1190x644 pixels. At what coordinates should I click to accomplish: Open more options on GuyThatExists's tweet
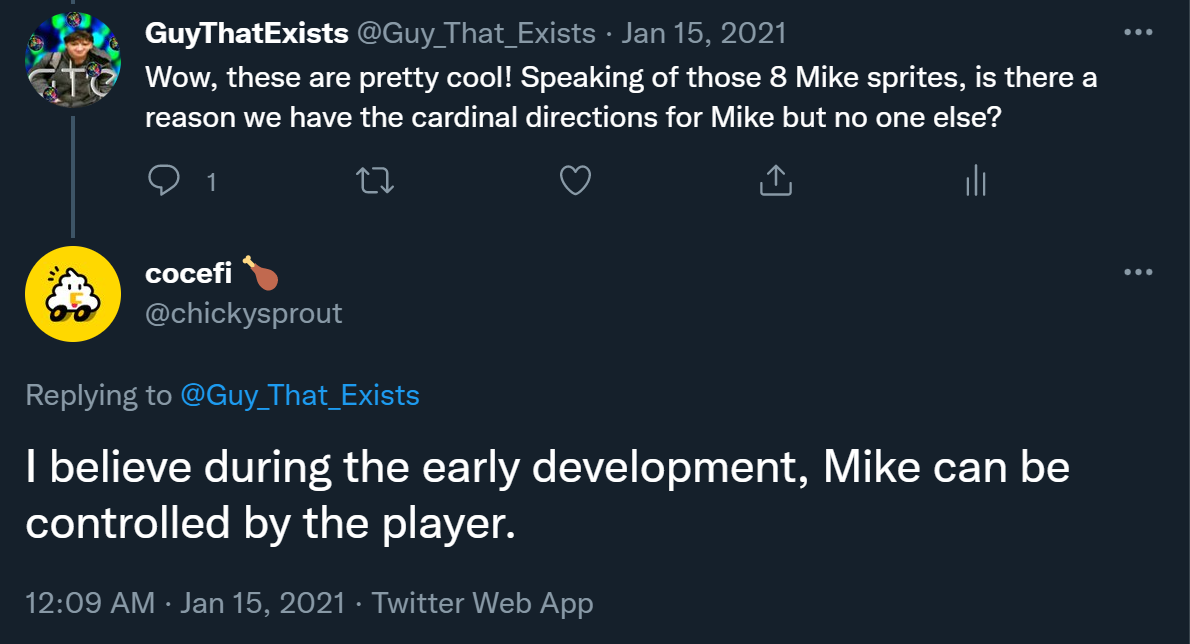point(1138,32)
